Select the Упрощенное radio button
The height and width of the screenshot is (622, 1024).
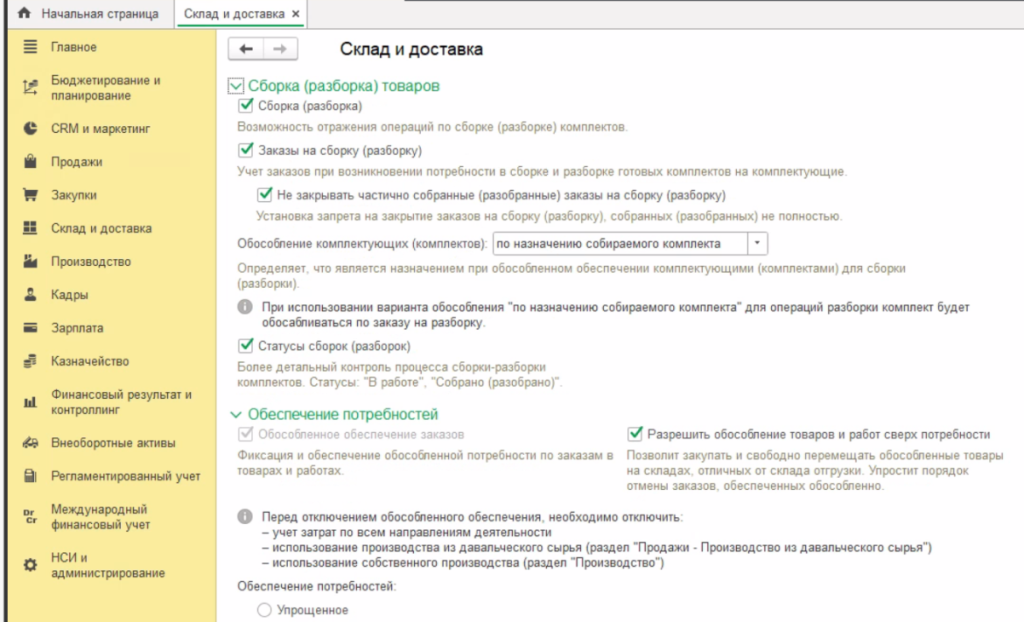point(264,611)
